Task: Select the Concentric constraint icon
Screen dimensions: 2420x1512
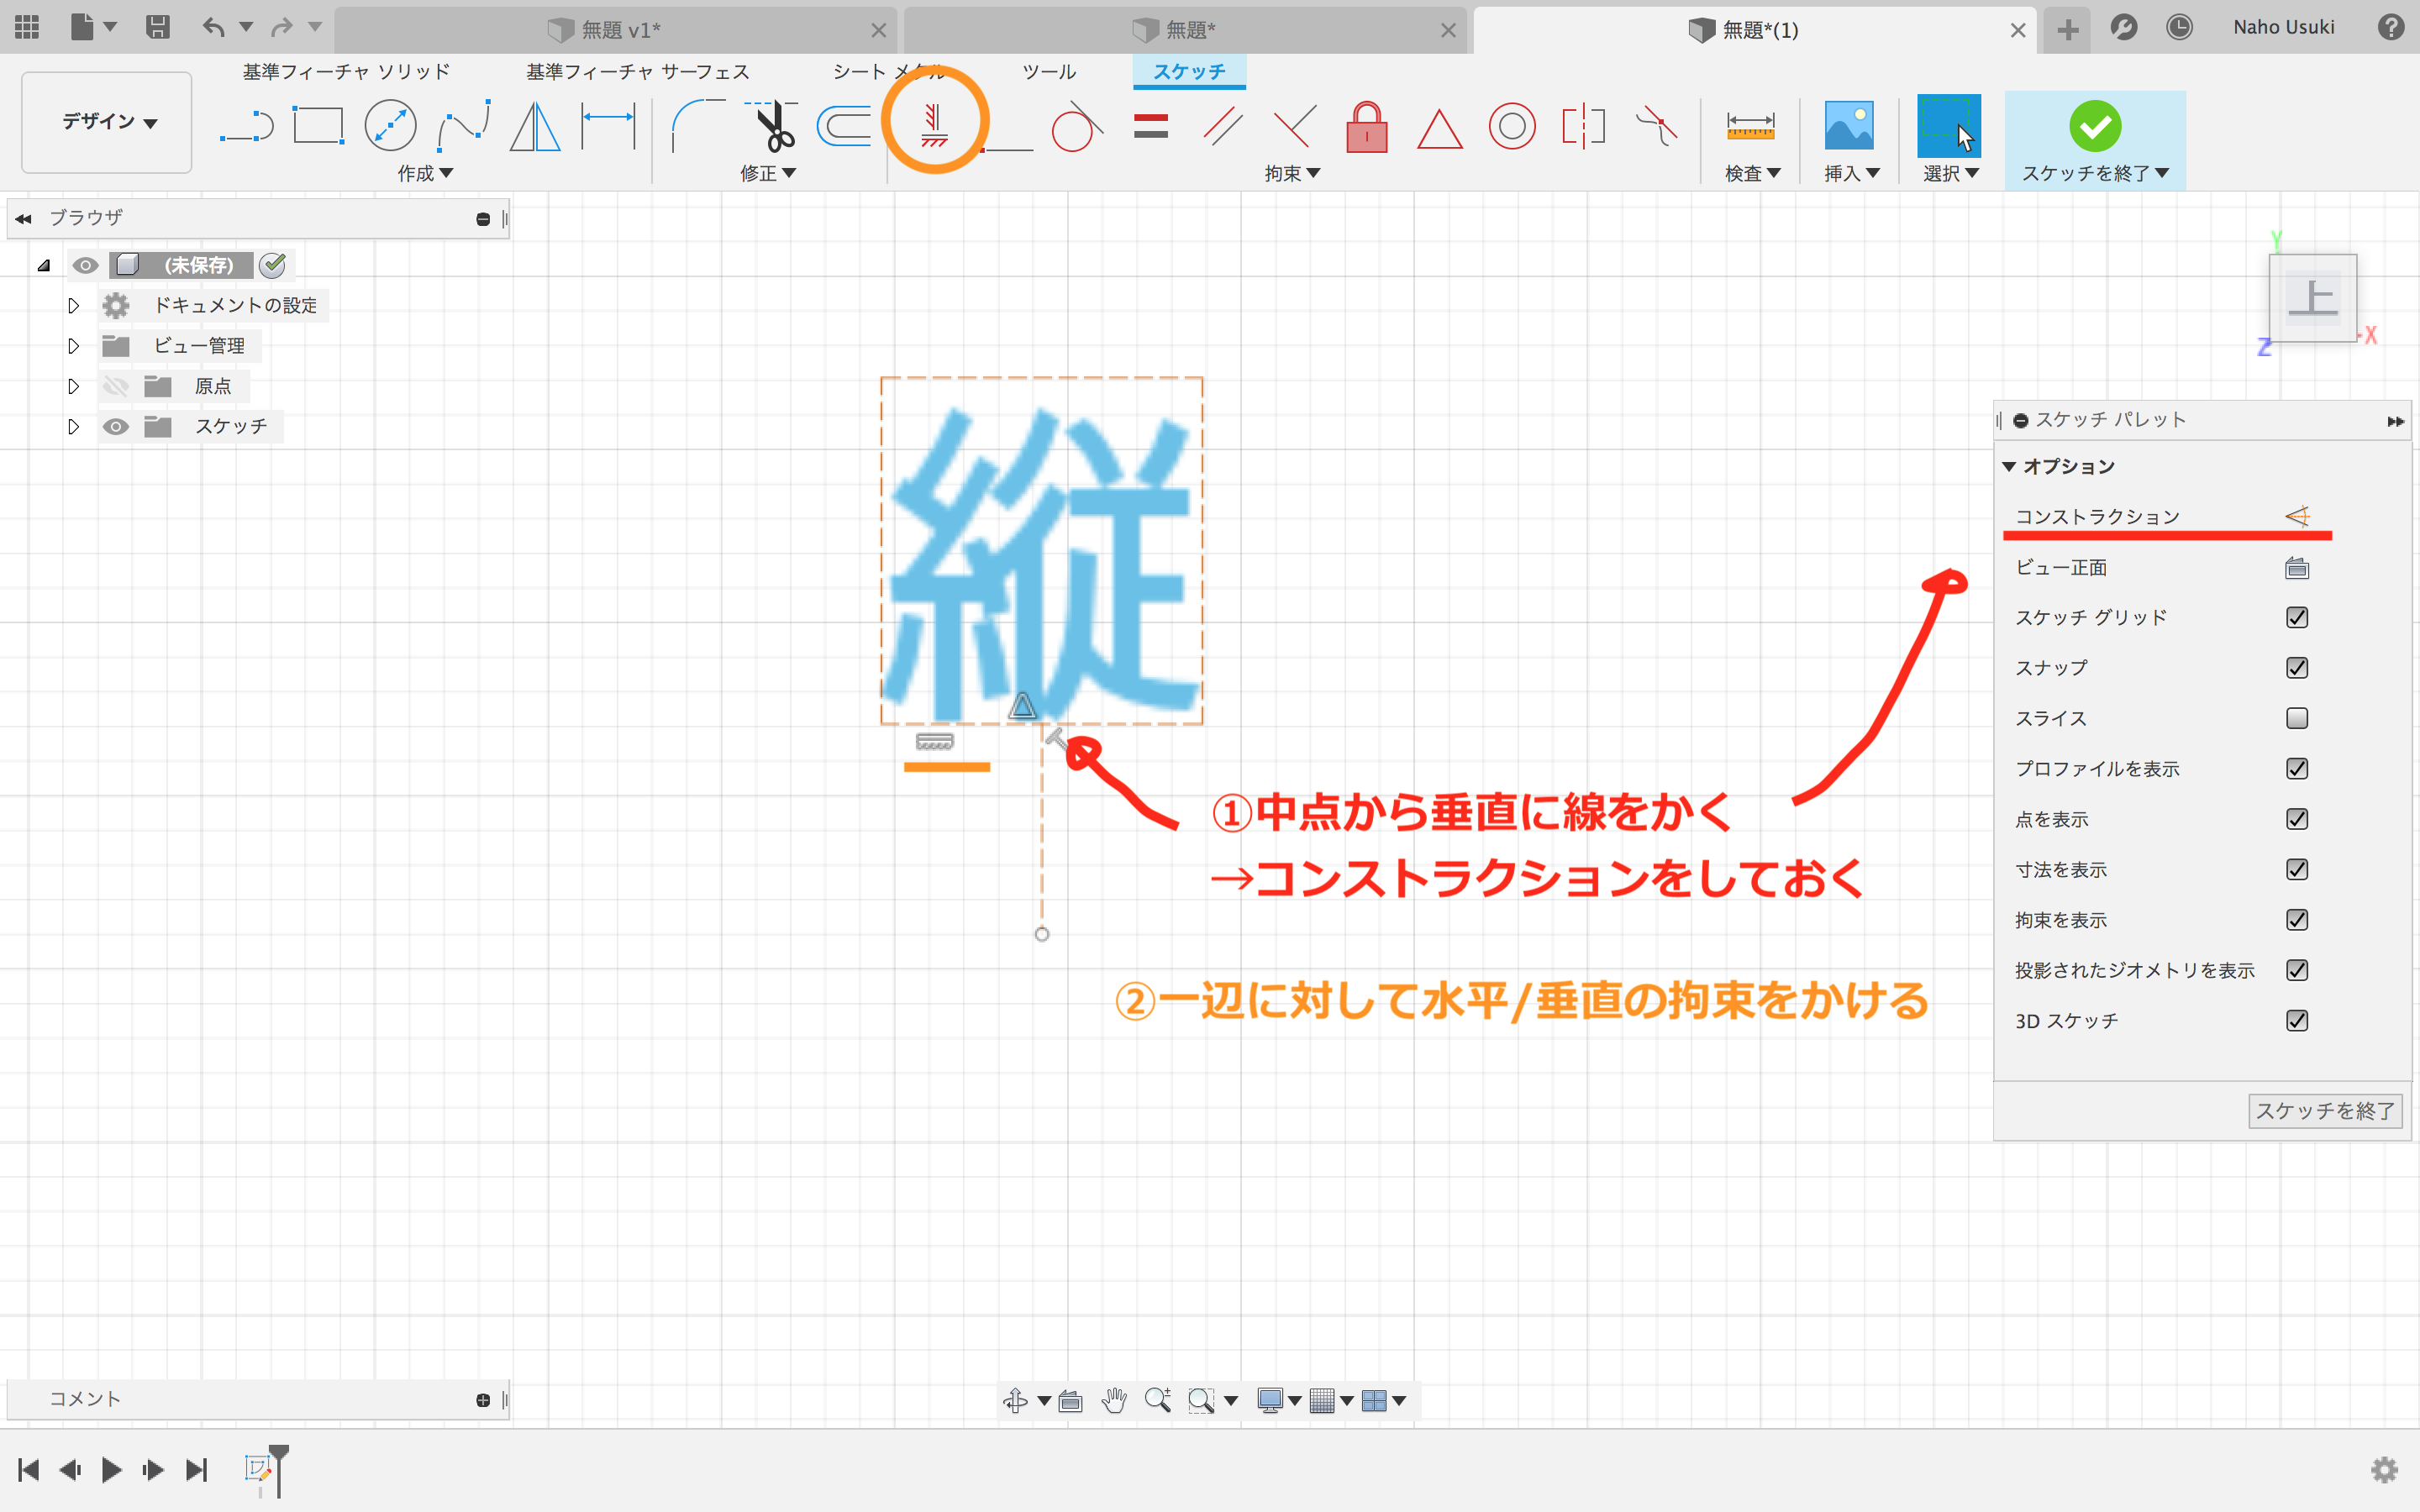Action: pyautogui.click(x=1511, y=127)
